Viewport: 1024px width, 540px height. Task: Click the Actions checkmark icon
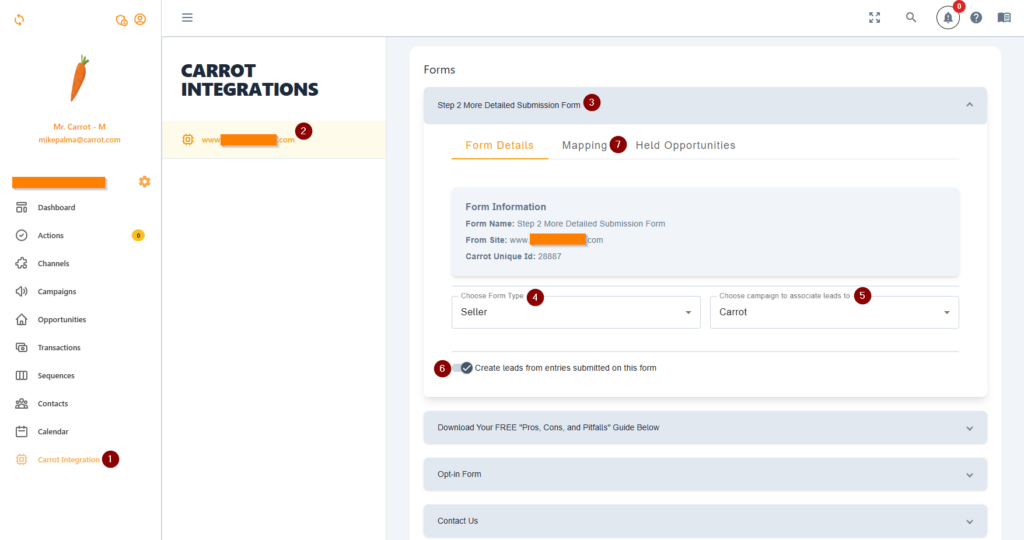point(22,235)
